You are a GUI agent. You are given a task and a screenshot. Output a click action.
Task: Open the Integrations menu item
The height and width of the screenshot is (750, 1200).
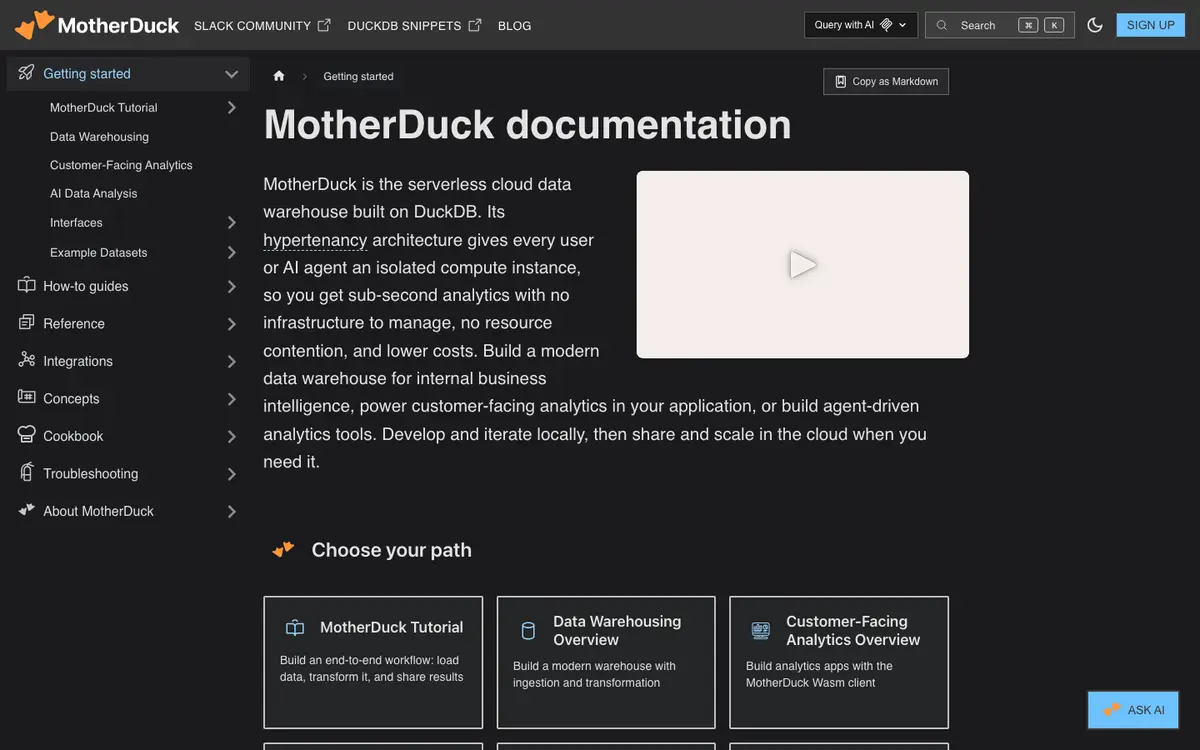pos(78,361)
